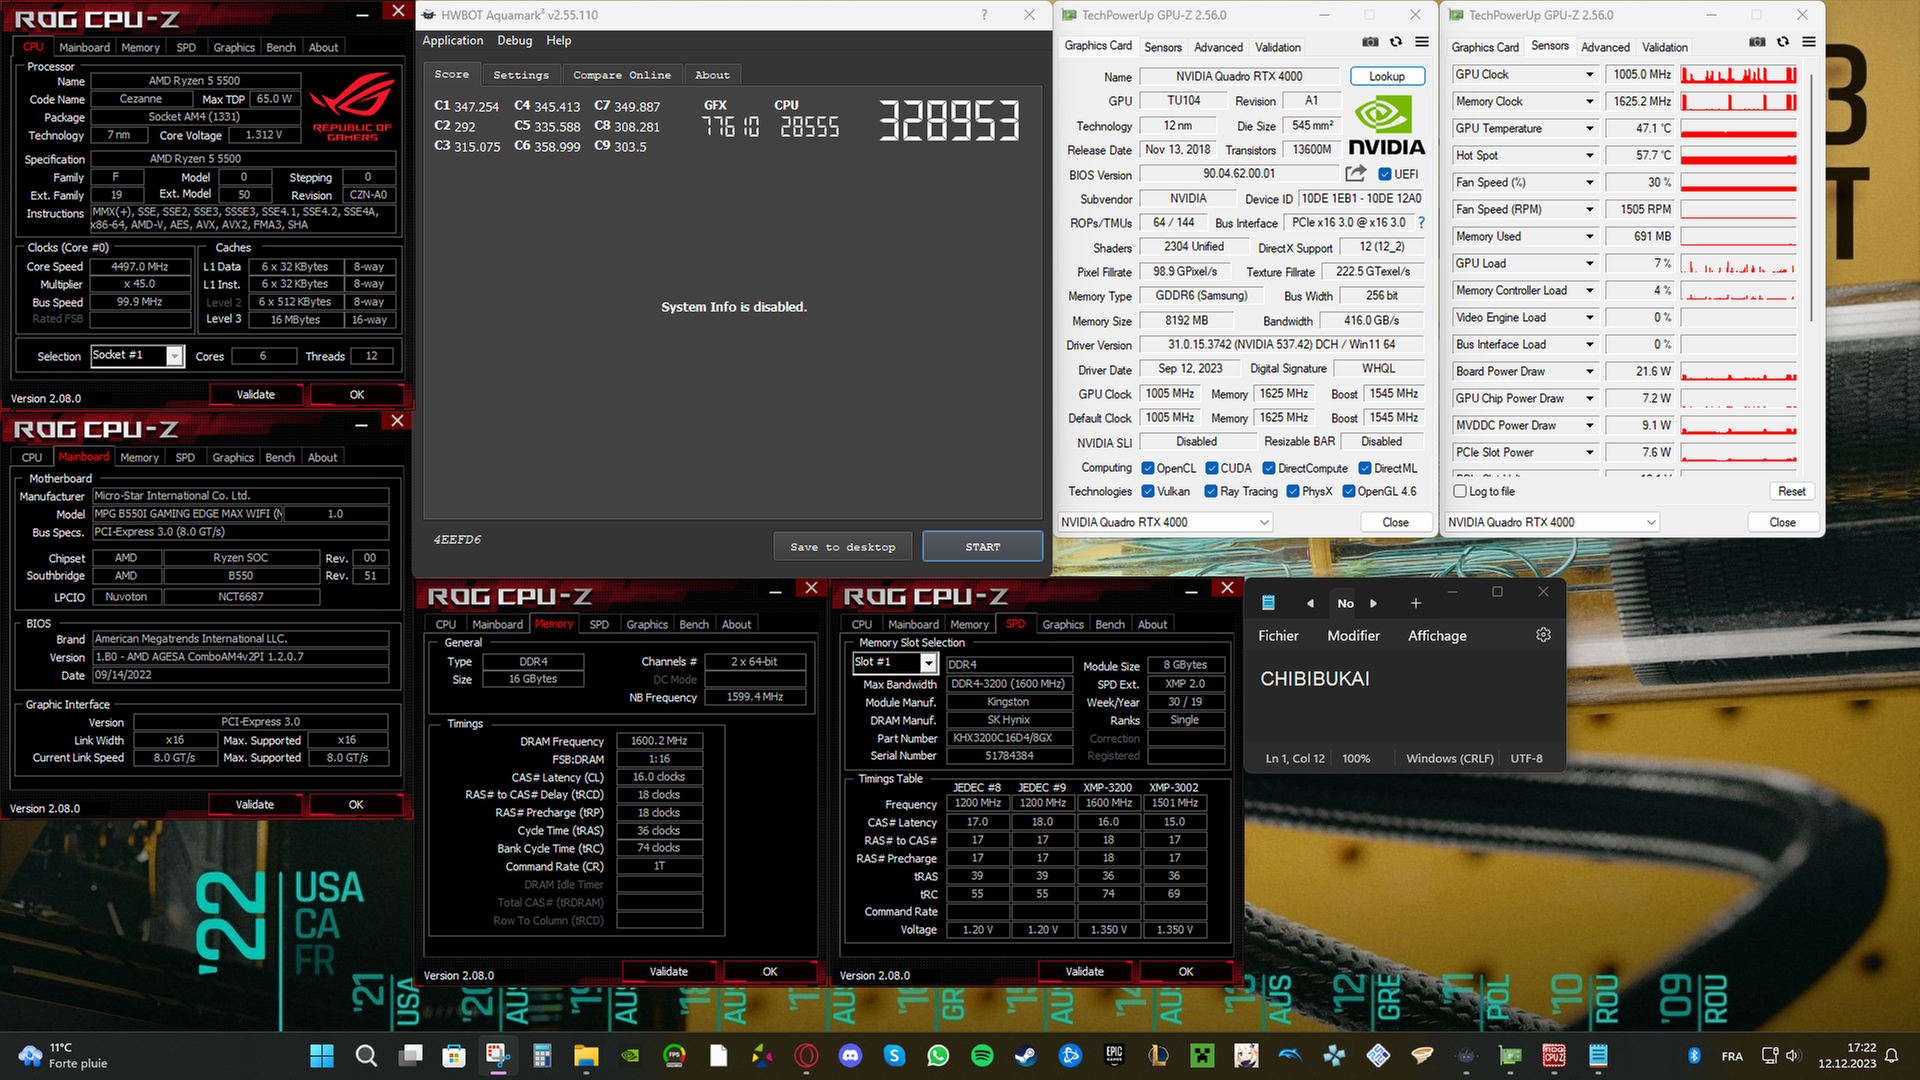Open Windows Start menu

click(322, 1056)
